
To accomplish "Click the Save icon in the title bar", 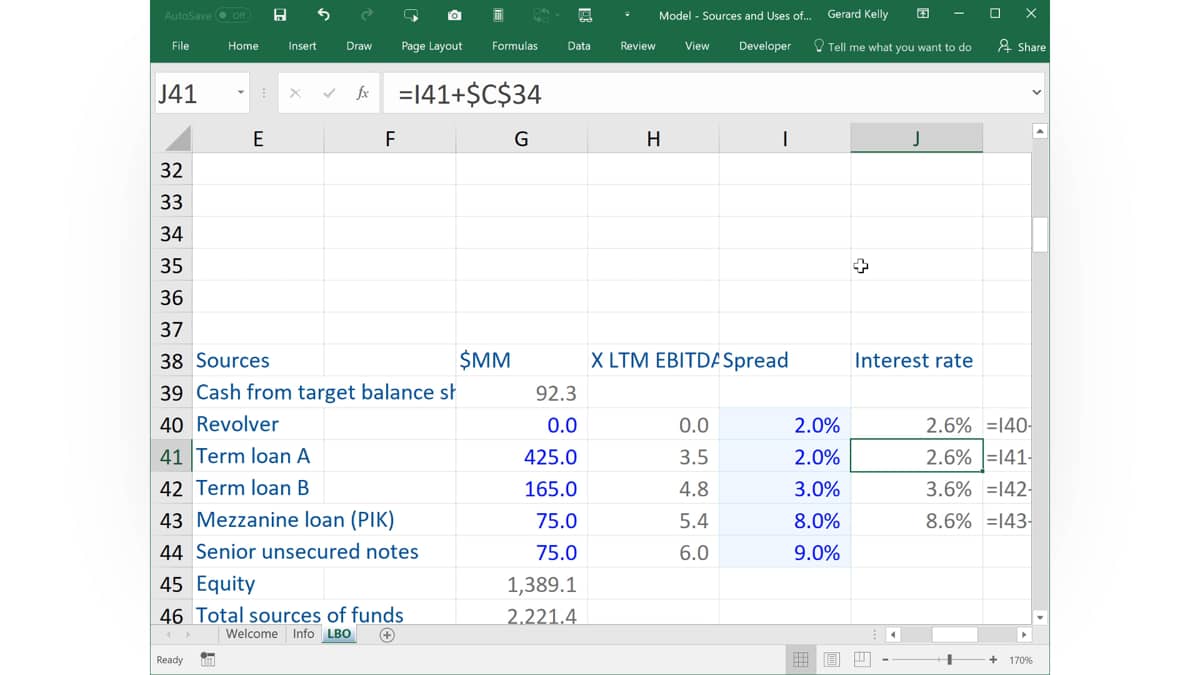I will pyautogui.click(x=280, y=15).
